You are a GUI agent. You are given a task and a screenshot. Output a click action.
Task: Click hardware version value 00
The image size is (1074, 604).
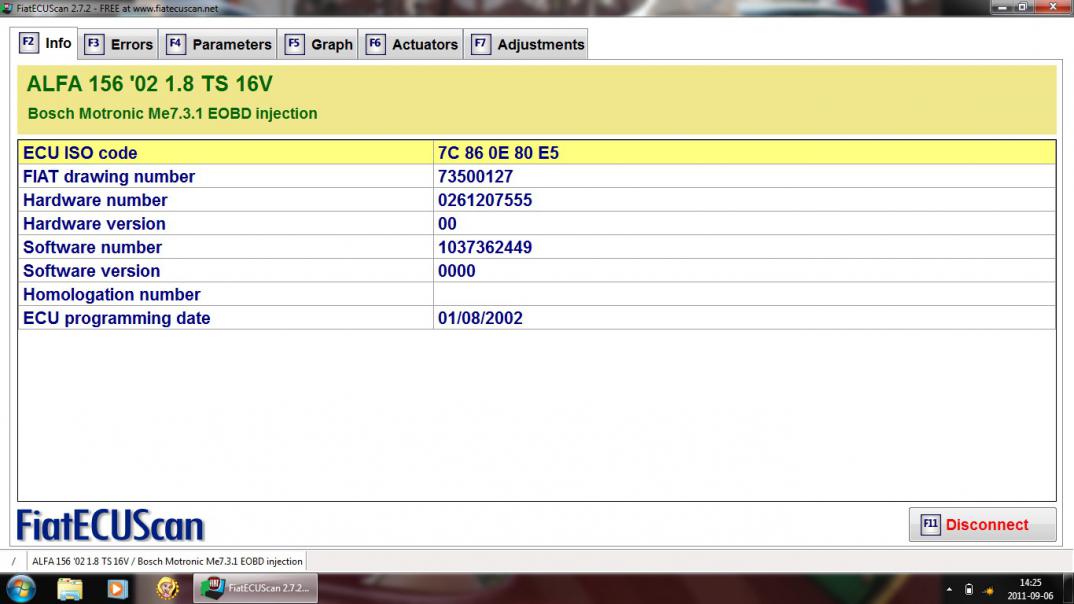point(447,224)
